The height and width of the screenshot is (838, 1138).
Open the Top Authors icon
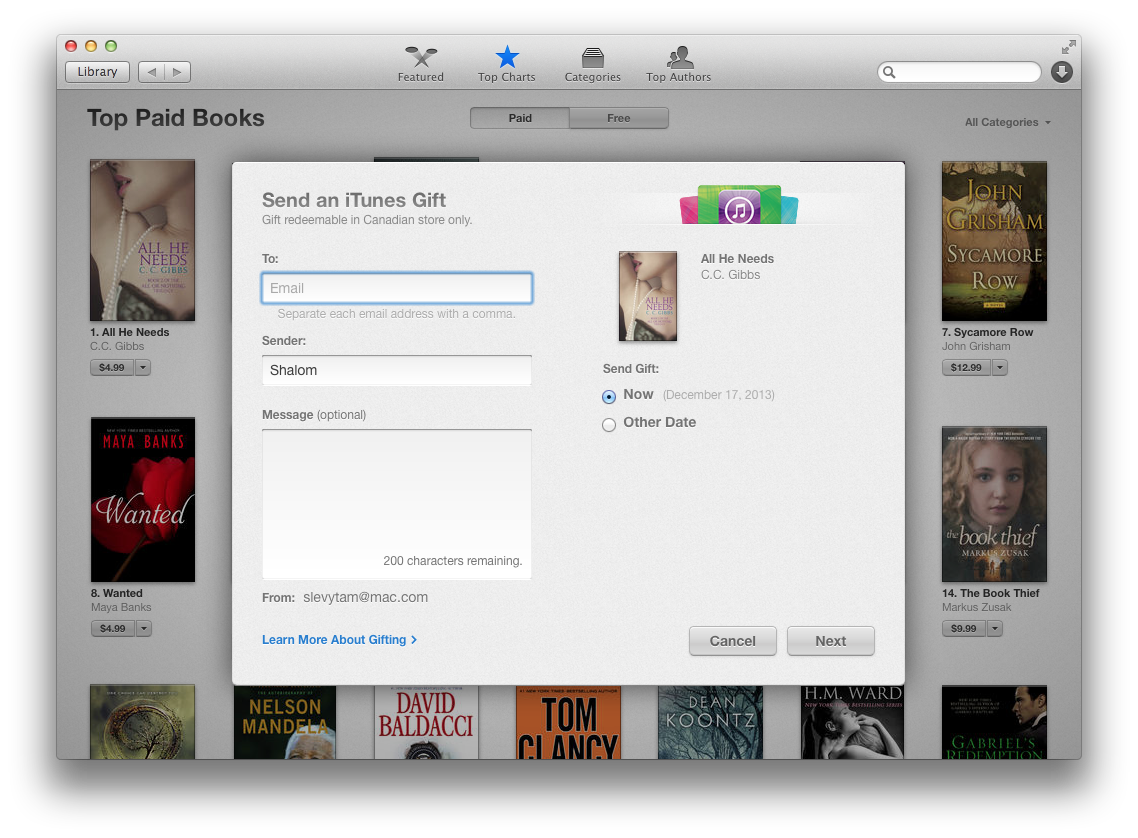tap(679, 57)
